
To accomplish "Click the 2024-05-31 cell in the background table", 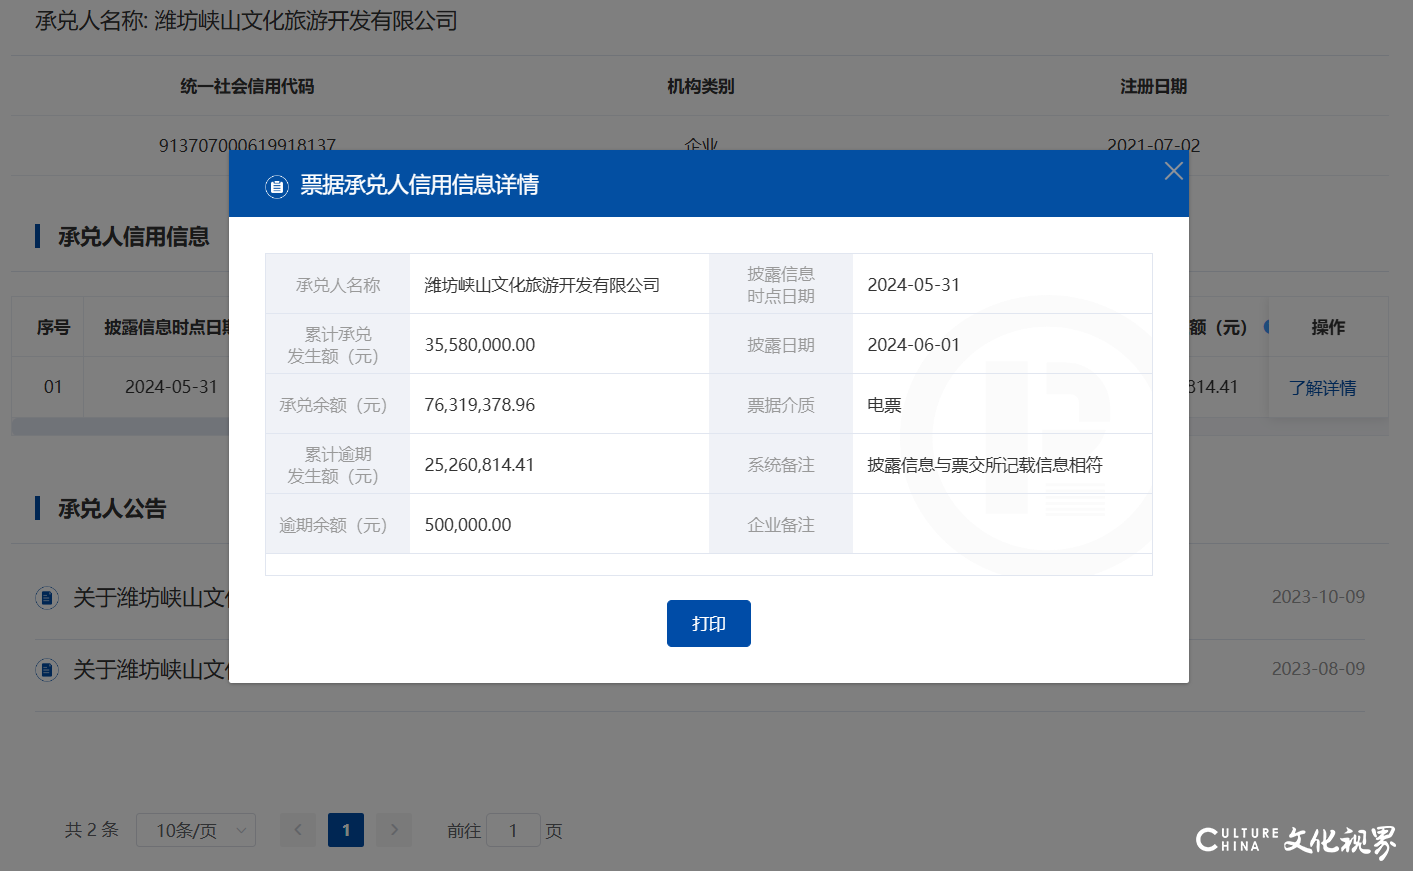I will pos(171,387).
